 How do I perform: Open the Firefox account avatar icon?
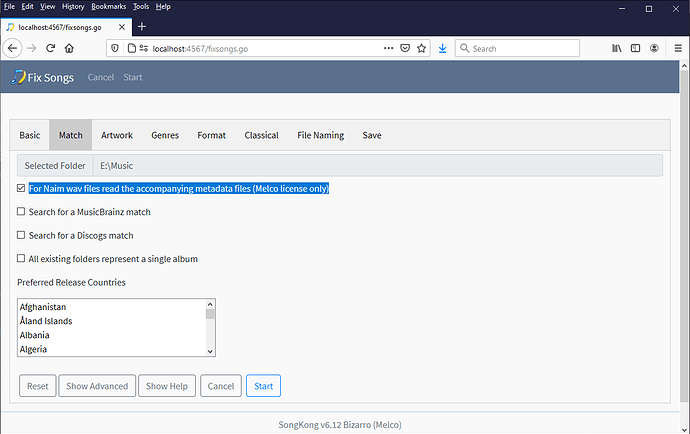pos(654,48)
